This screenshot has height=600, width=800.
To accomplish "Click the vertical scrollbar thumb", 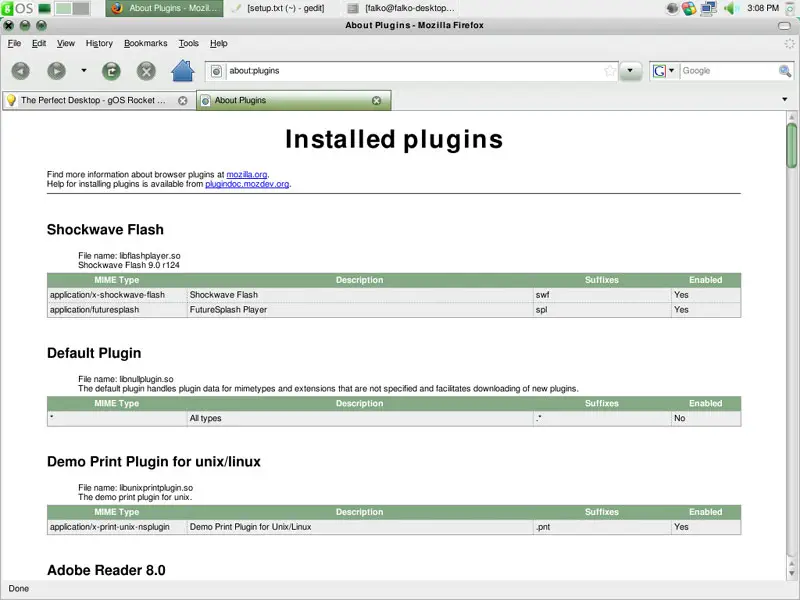I will coord(791,145).
